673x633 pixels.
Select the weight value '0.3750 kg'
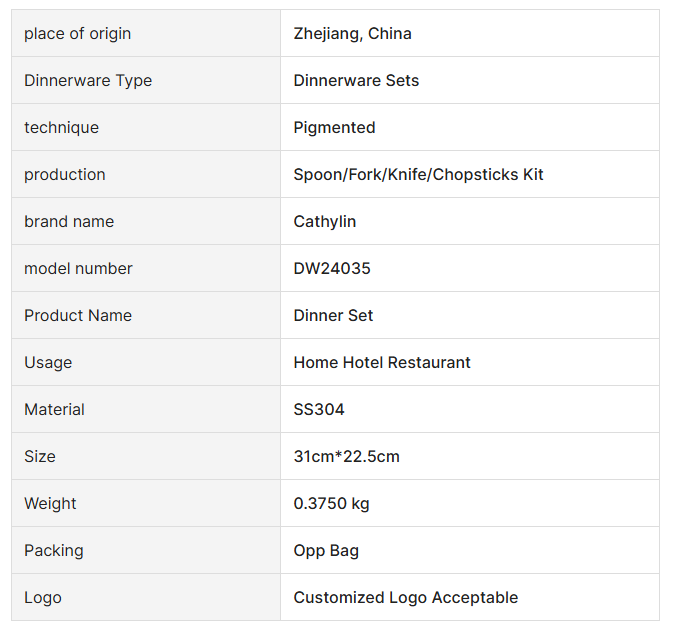[x=331, y=504]
